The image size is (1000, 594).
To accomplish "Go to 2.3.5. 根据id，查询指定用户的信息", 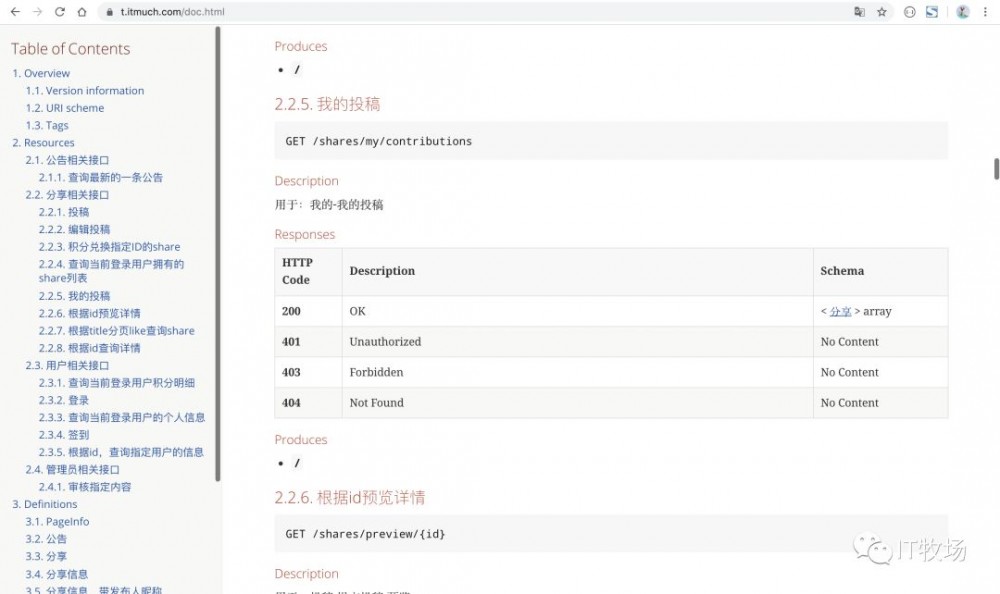I will pos(121,452).
